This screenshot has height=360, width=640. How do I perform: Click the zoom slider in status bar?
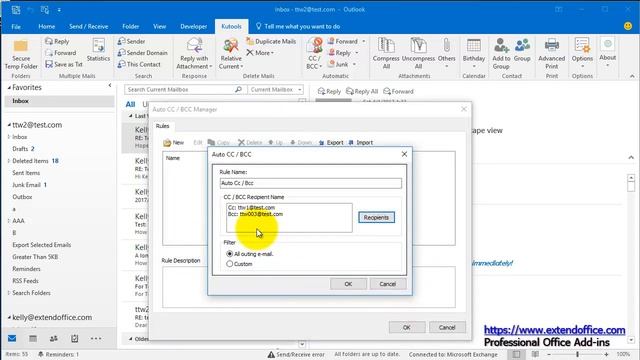[x=577, y=354]
